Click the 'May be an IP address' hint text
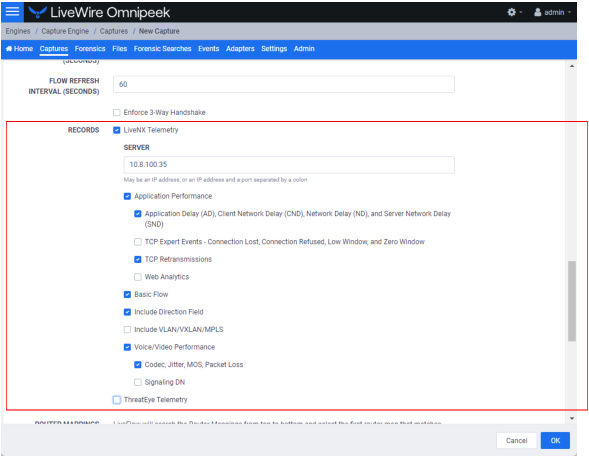589x457 pixels. 215,180
